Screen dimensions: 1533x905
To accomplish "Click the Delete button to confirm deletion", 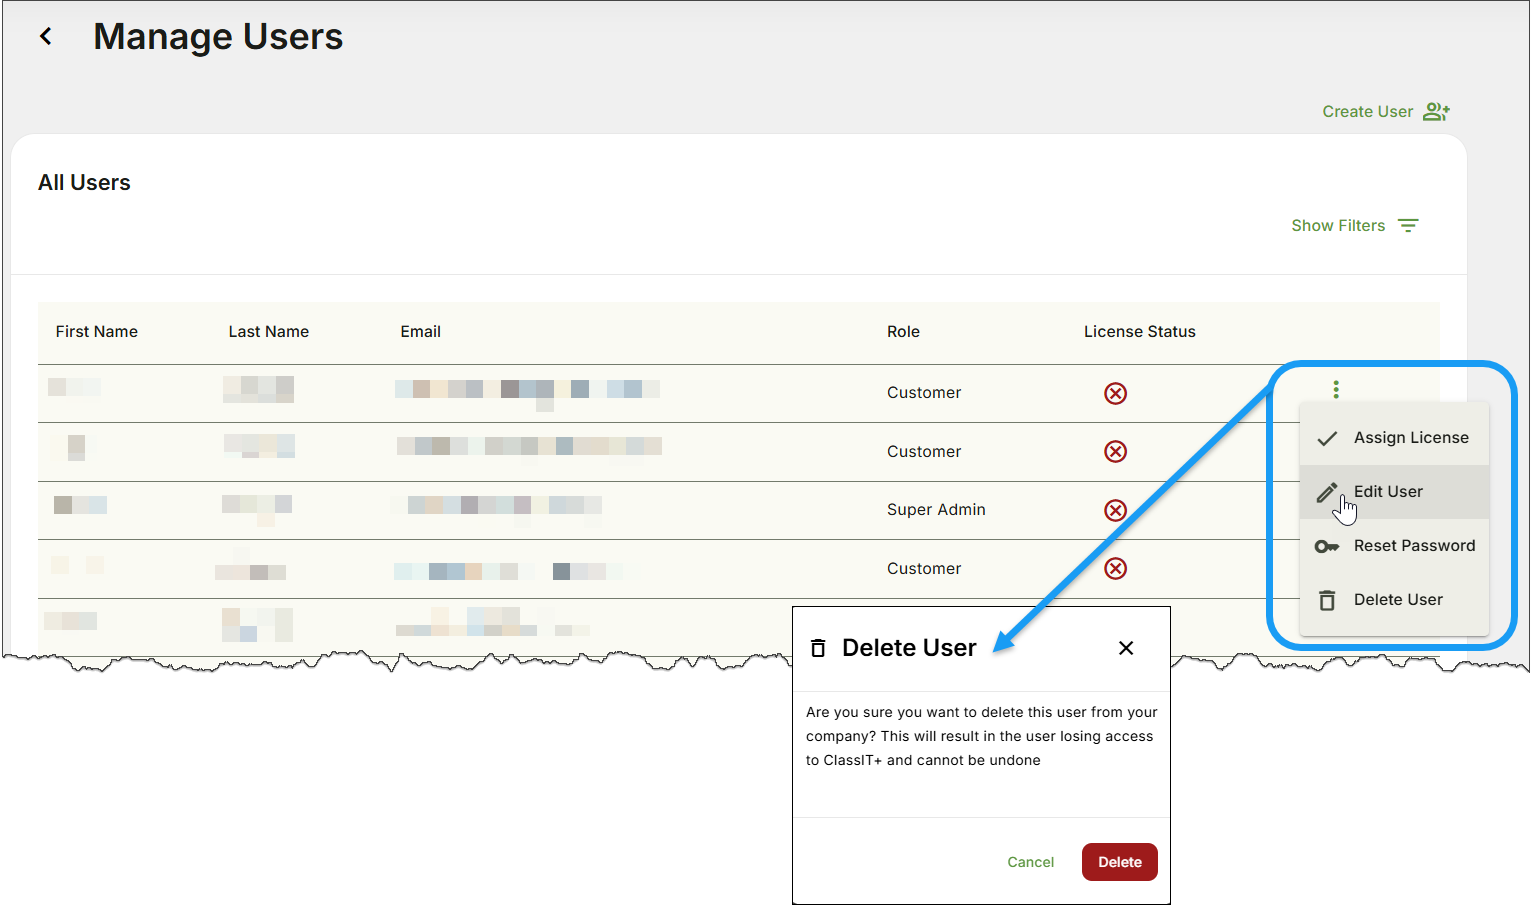I will [x=1119, y=861].
